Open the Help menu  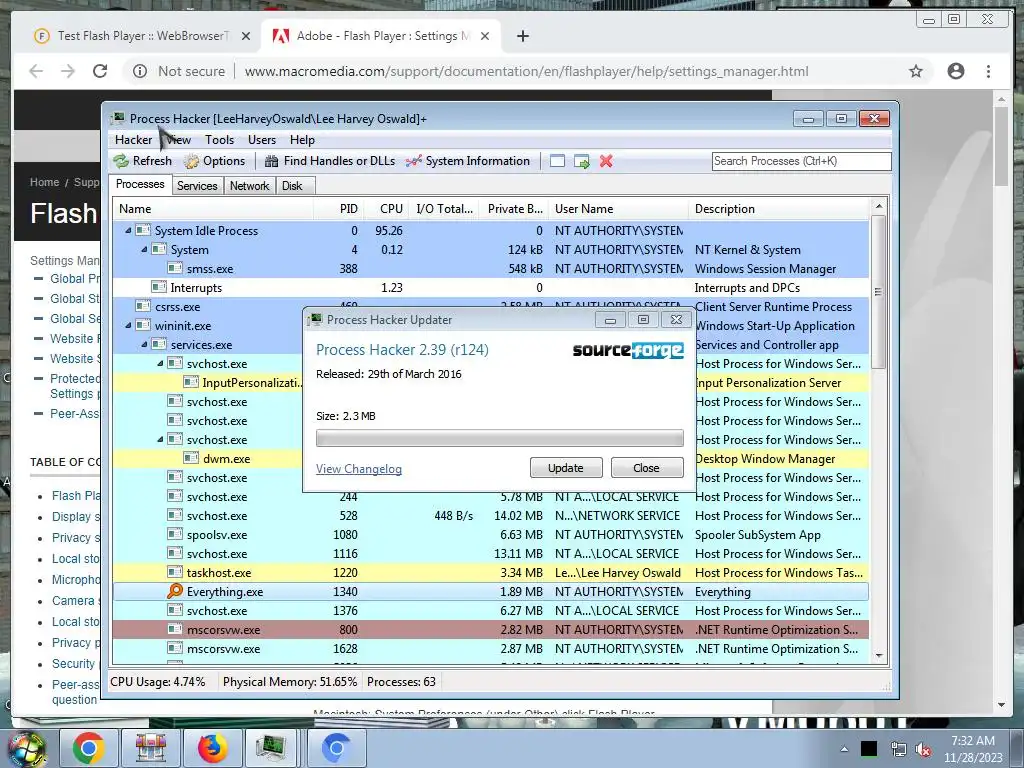click(302, 140)
